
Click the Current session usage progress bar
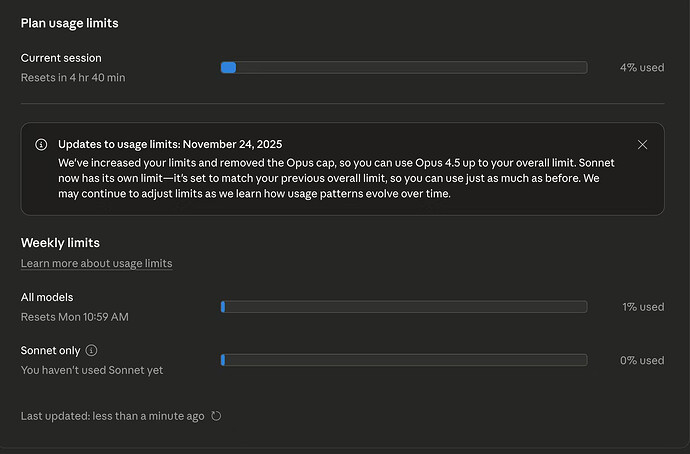[x=403, y=68]
